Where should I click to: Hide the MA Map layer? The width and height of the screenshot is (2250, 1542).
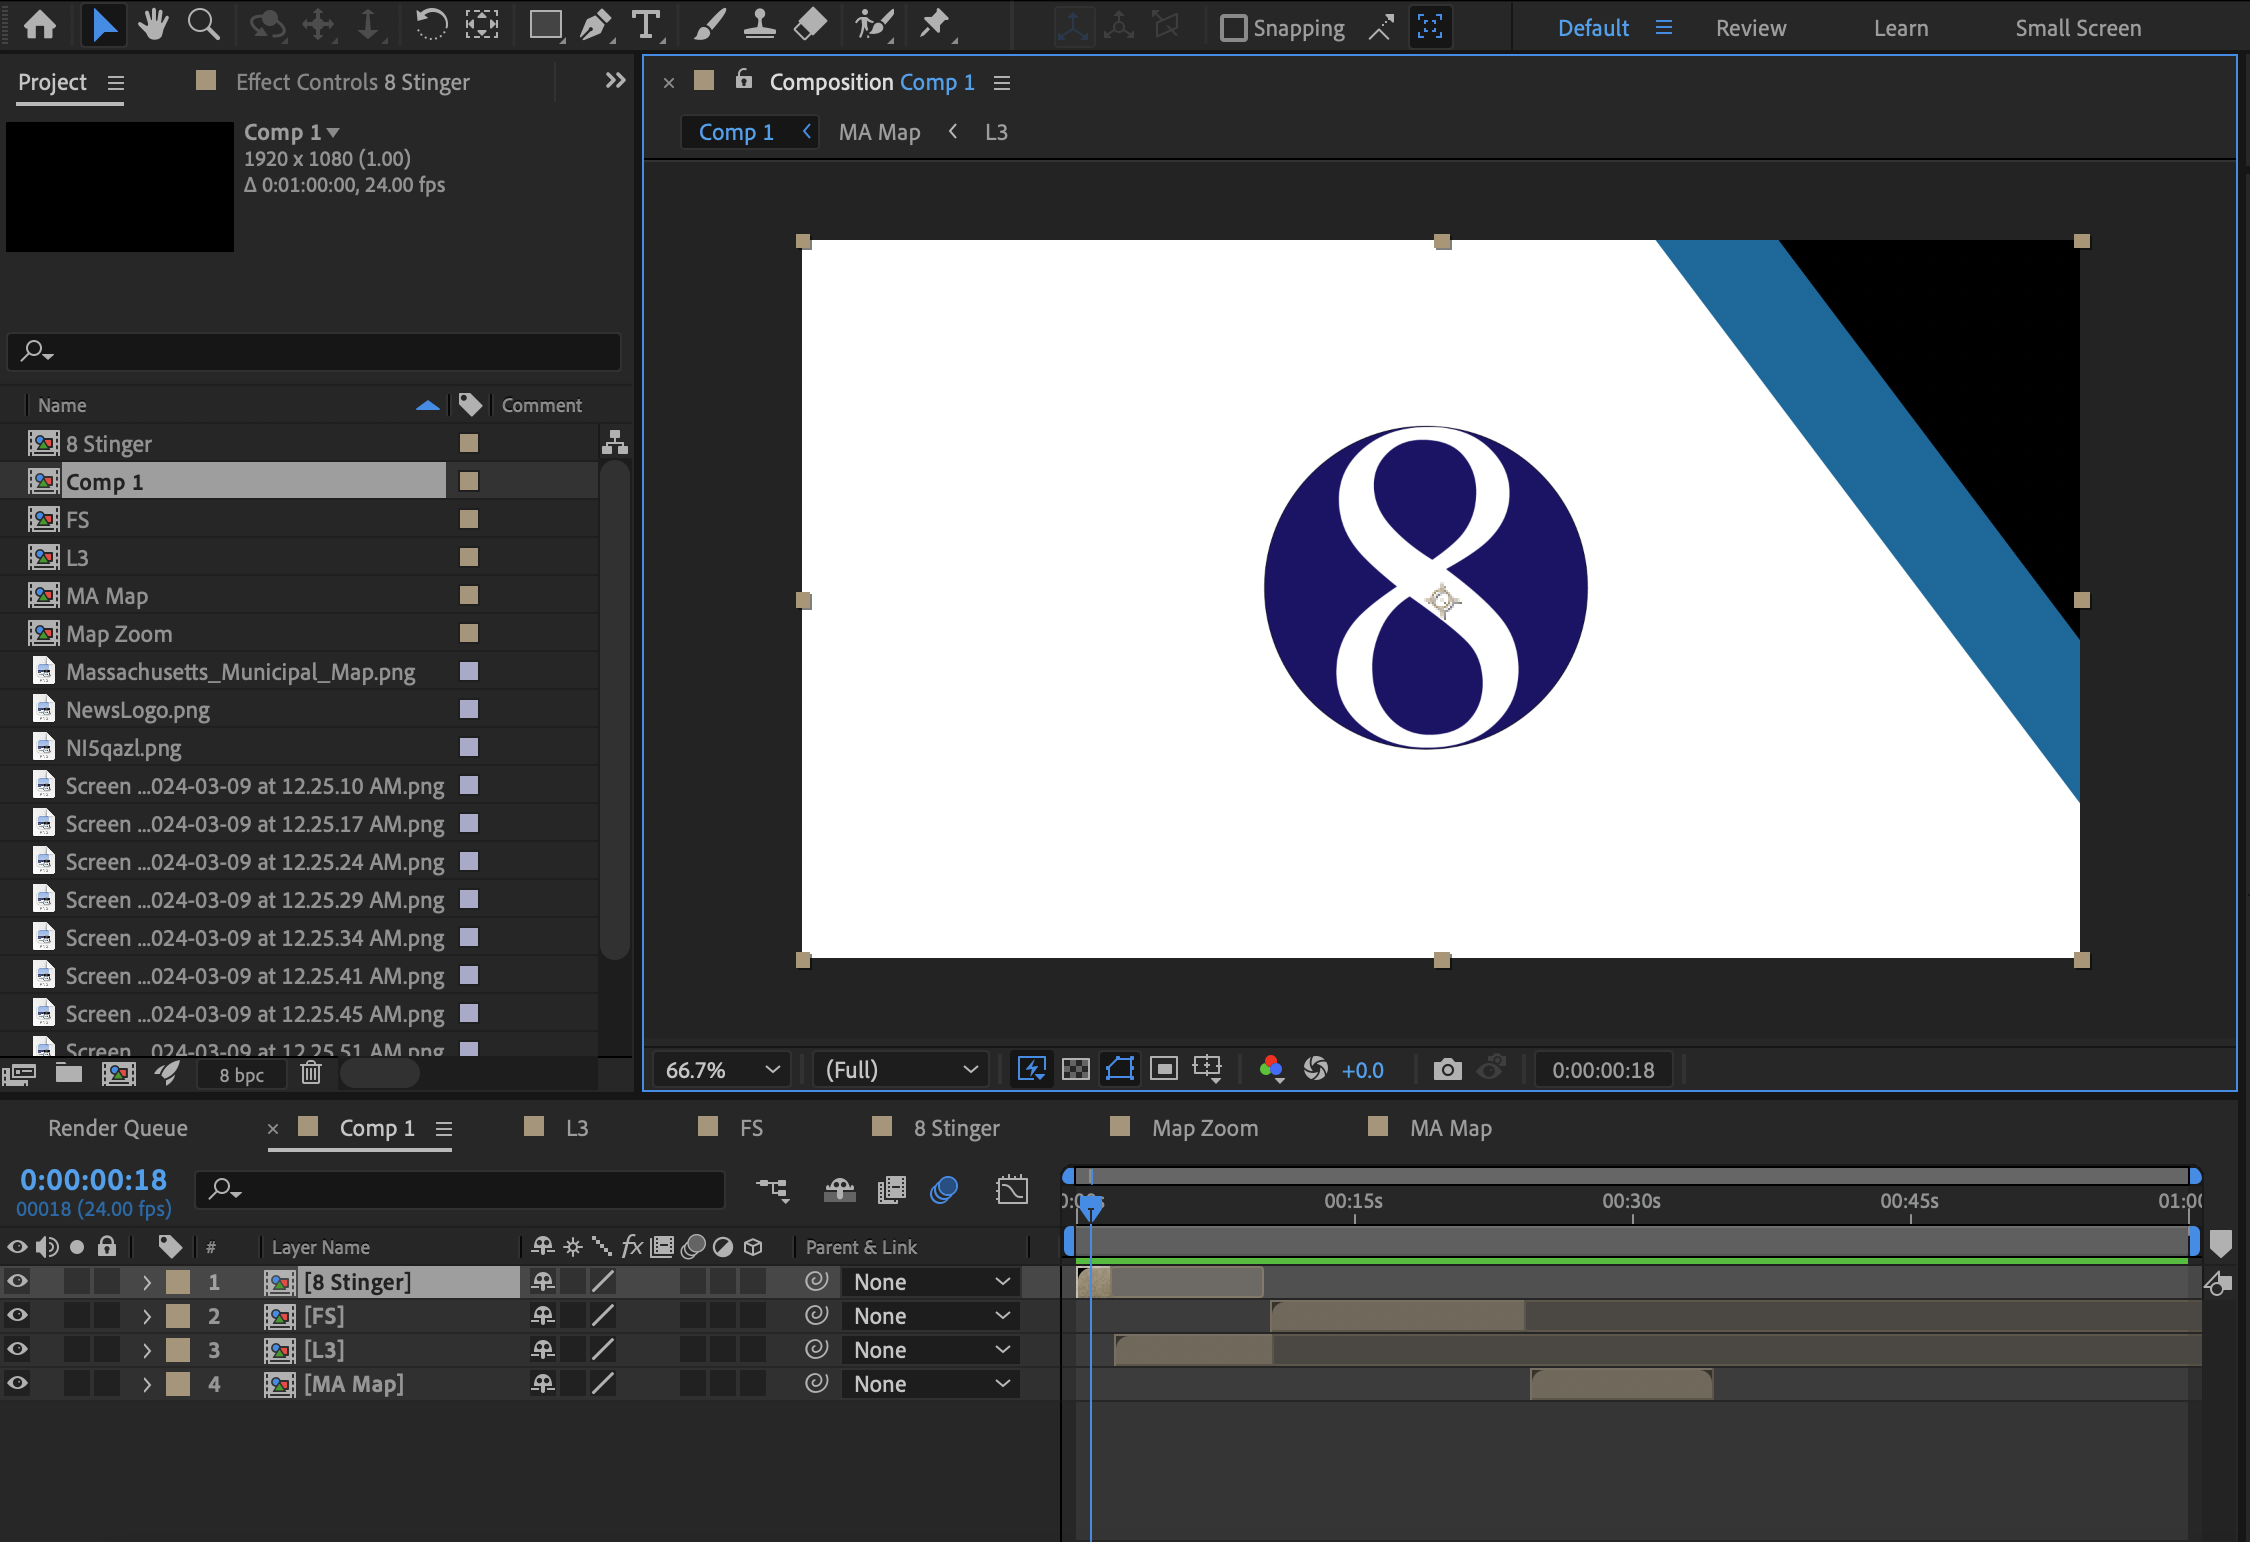point(18,1384)
